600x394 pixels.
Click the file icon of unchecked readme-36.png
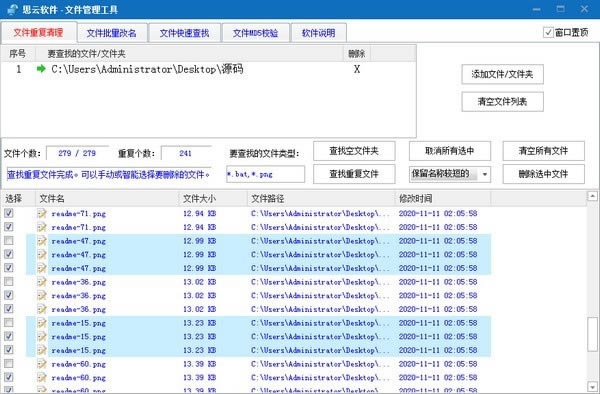pyautogui.click(x=42, y=282)
